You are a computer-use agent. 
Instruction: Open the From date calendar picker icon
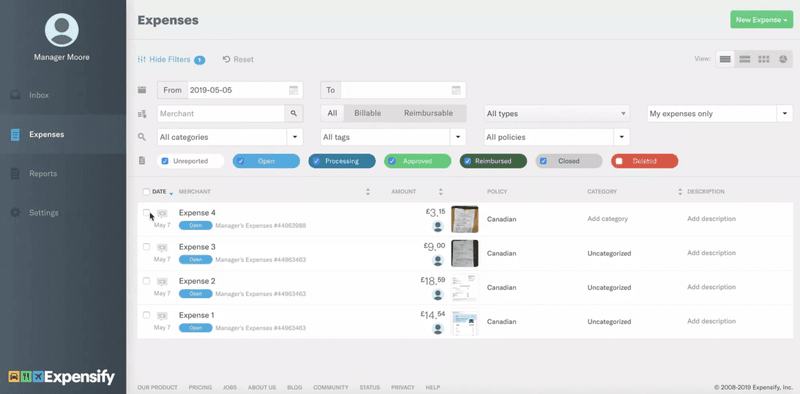(293, 90)
